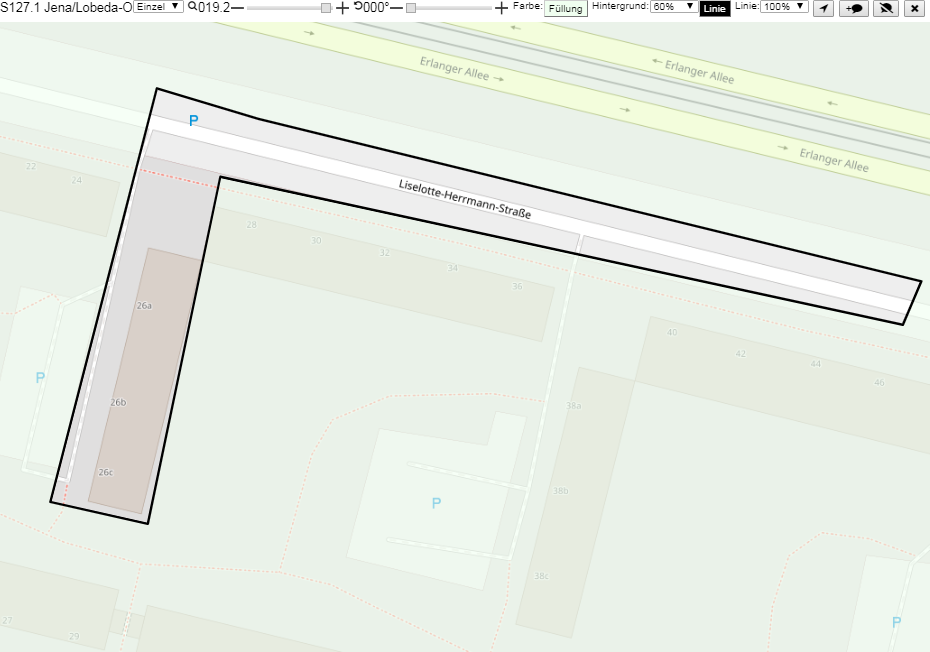The width and height of the screenshot is (930, 652).
Task: Click the zoom plus icon
Action: coord(342,8)
